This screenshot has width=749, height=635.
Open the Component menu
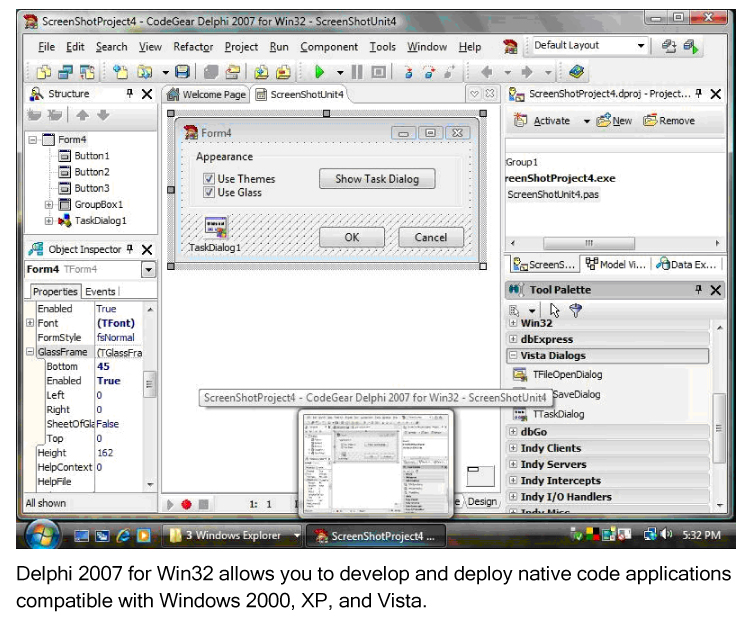329,47
